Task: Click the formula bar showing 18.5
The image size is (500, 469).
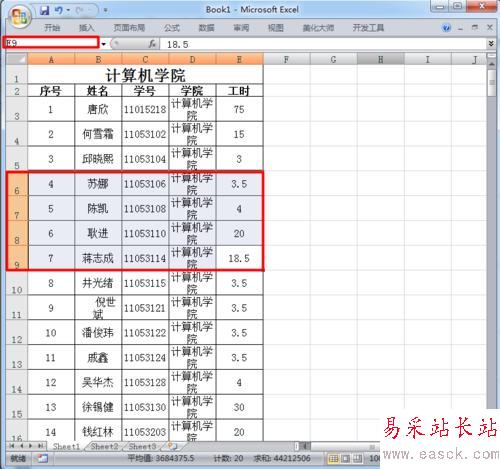Action: click(323, 44)
